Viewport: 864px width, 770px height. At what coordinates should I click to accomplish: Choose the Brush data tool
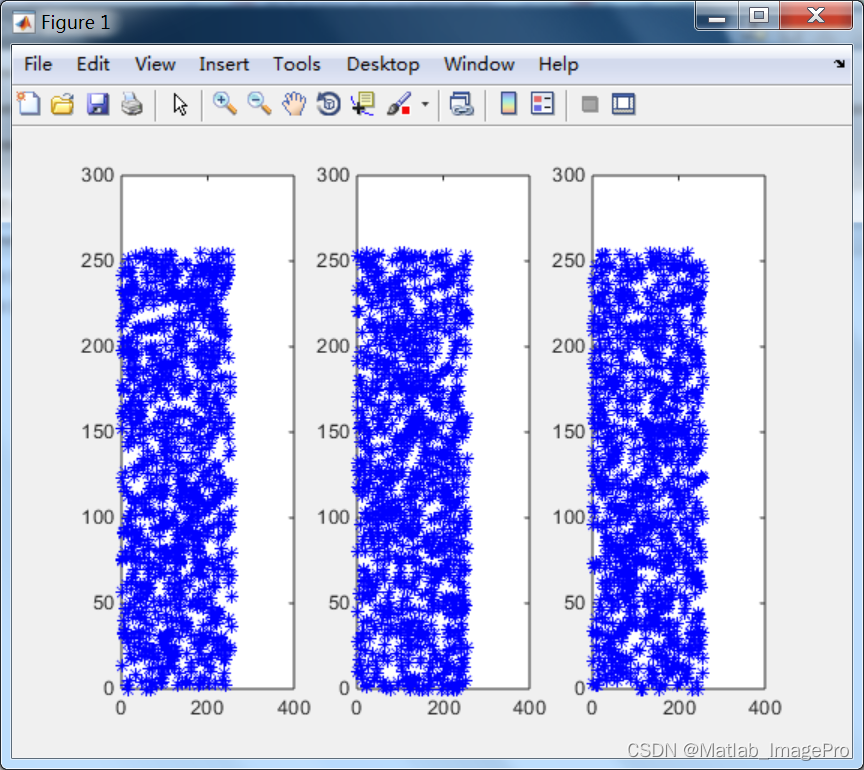pos(399,104)
